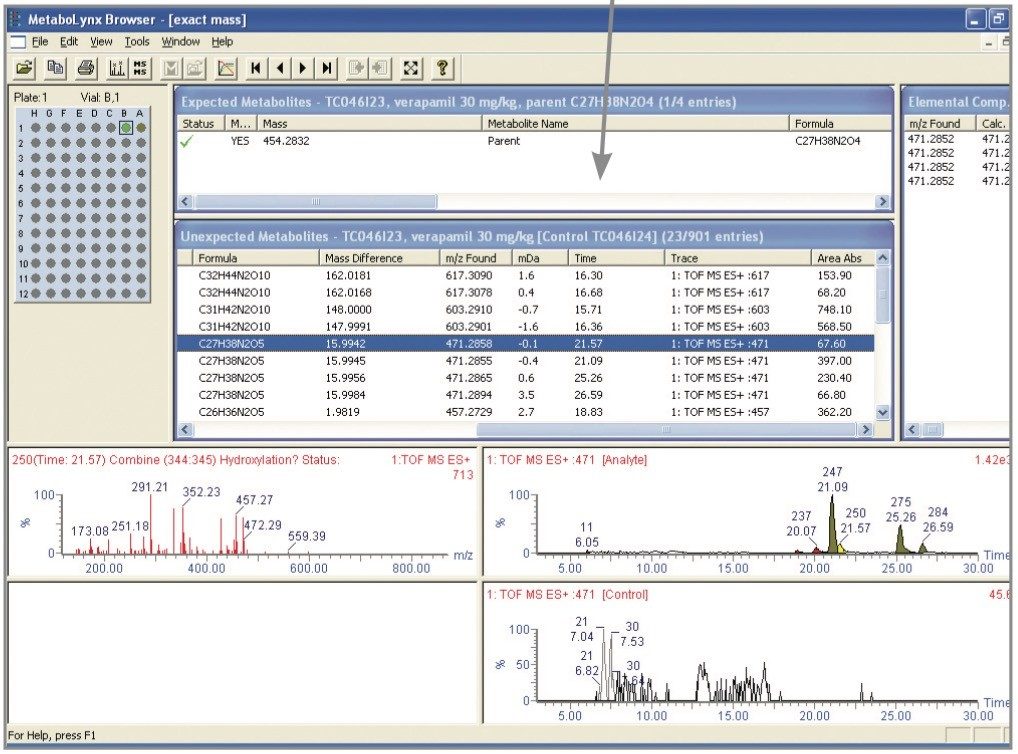Click the Copy toolbar icon
Screen dimensions: 1018x754
(x=55, y=68)
